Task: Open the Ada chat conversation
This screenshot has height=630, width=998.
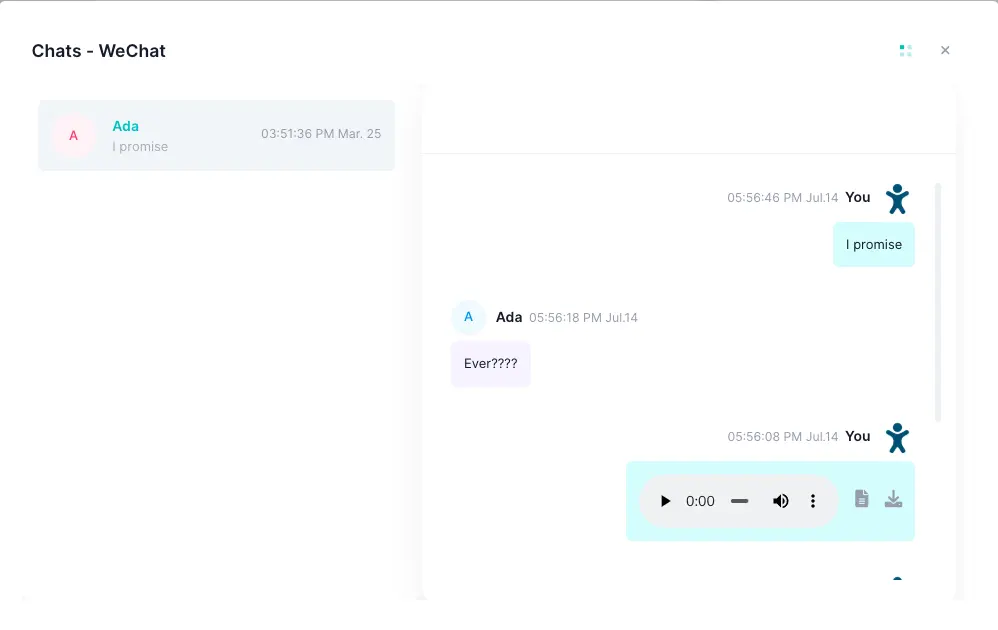Action: pos(216,135)
